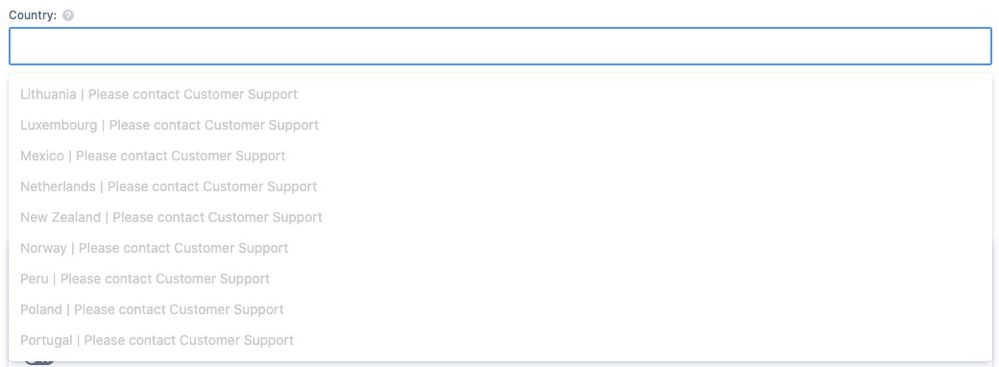Click the Lithuania Please contact Customer Support row
This screenshot has height=367, width=999.
(x=500, y=94)
